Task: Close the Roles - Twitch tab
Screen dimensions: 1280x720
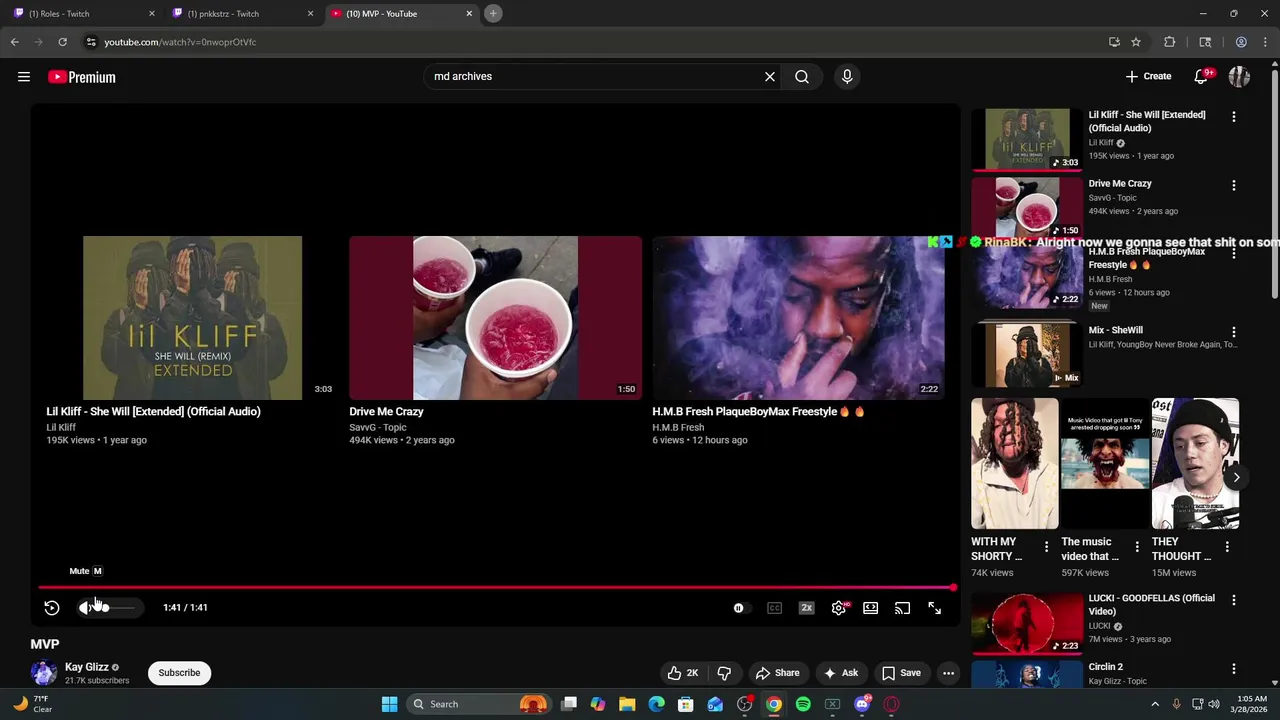Action: pos(152,14)
